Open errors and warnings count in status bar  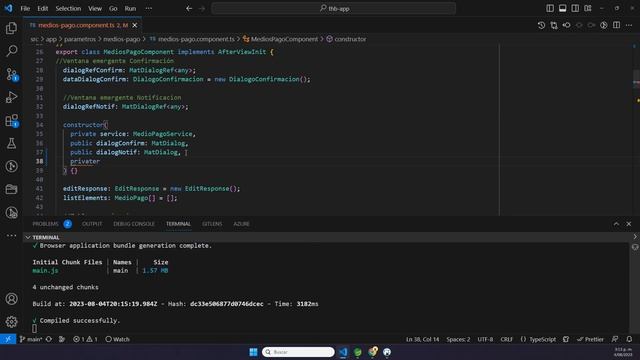(x=85, y=339)
